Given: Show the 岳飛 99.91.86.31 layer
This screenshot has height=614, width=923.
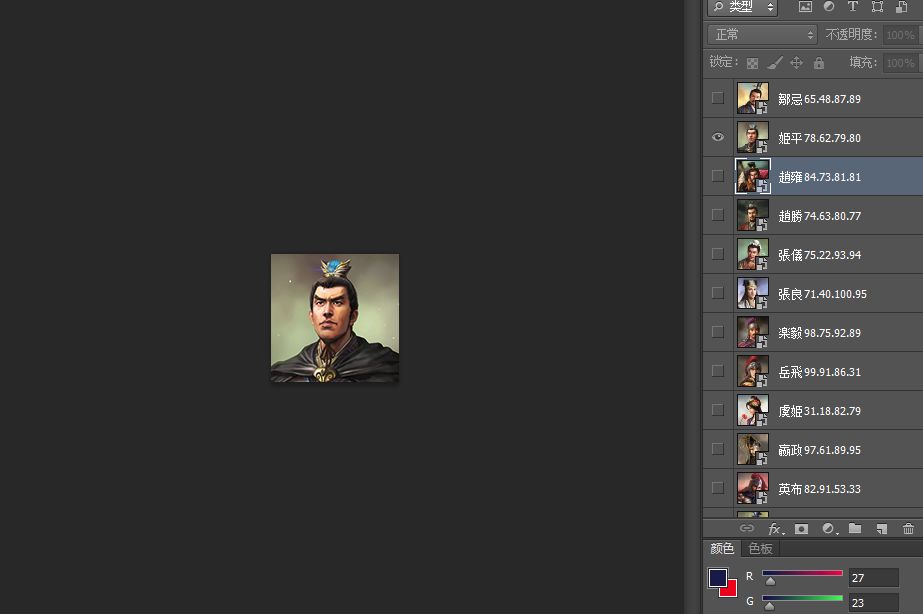Looking at the screenshot, I should [x=718, y=370].
